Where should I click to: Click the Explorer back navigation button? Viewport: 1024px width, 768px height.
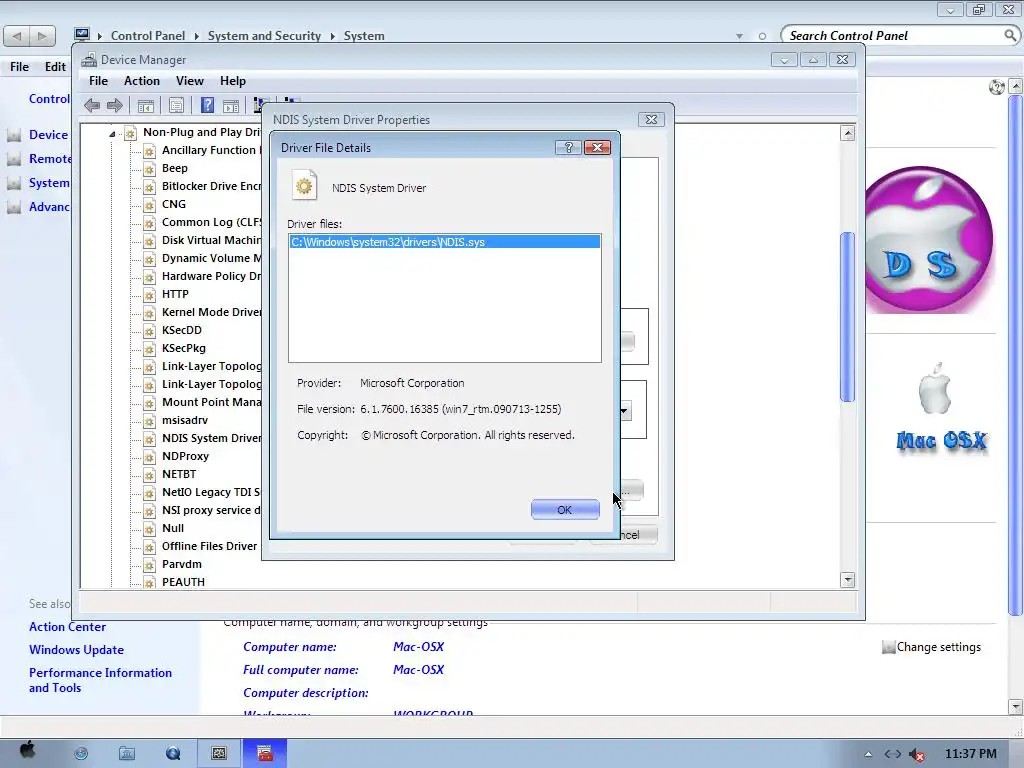coord(17,36)
